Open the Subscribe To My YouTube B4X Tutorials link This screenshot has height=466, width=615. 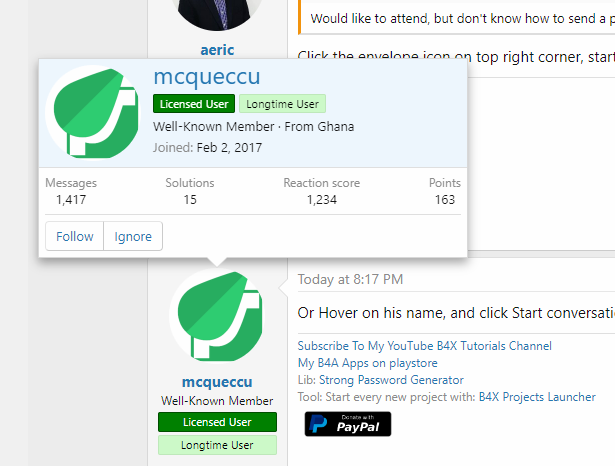[x=425, y=346]
